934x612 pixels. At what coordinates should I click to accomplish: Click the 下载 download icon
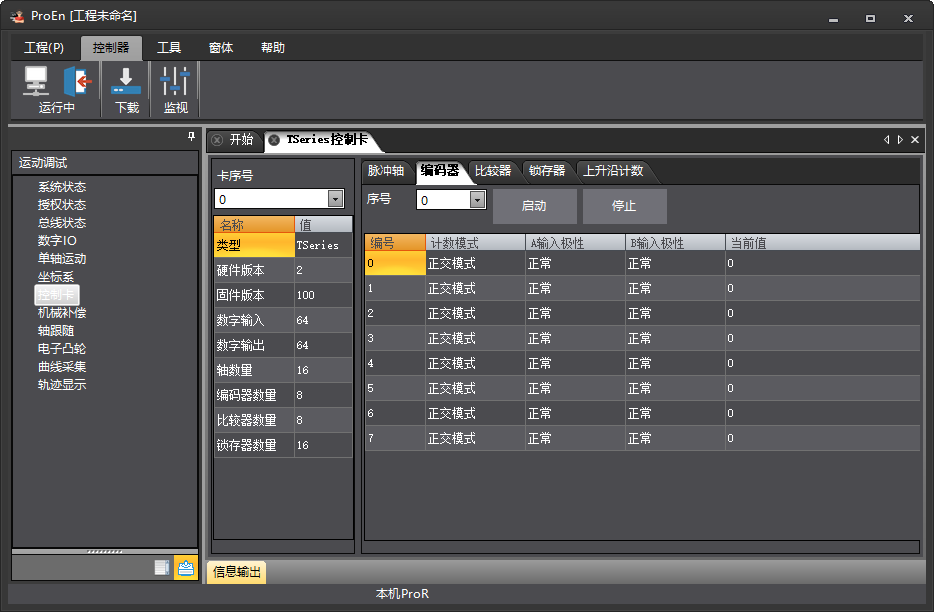coord(126,80)
